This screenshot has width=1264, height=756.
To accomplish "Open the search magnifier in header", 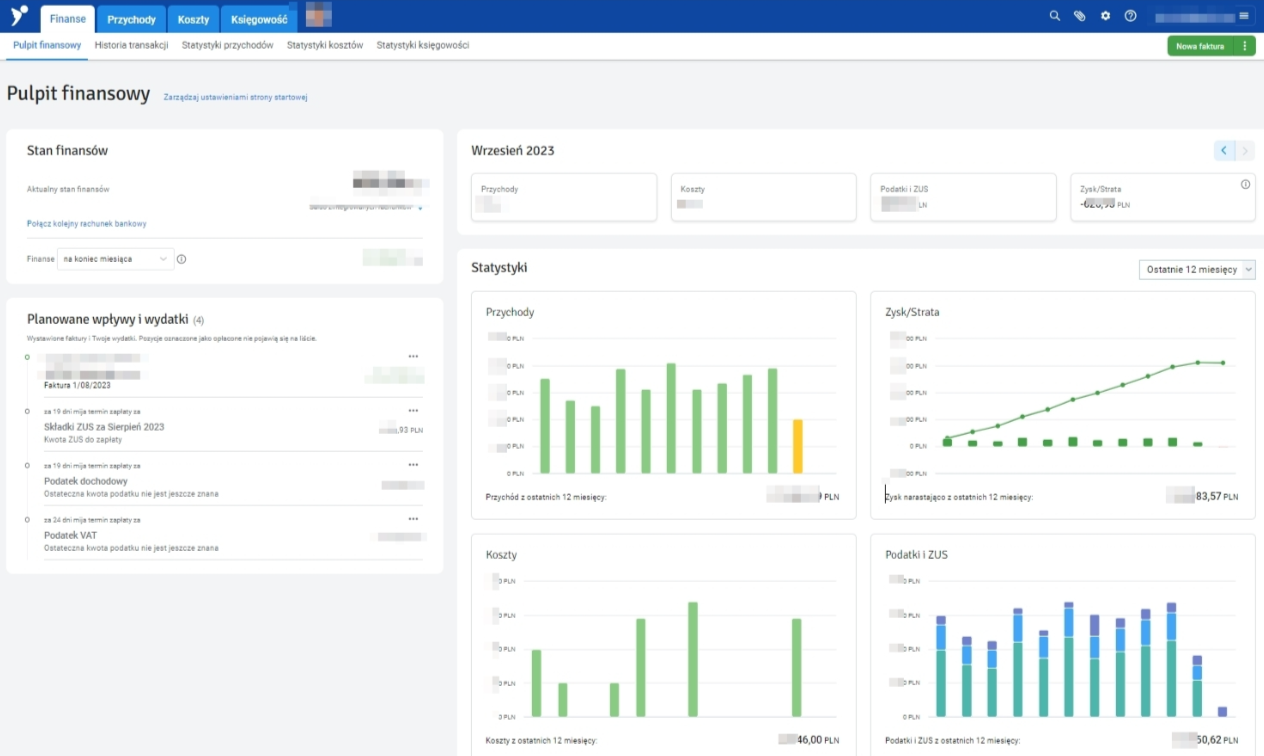I will coord(1054,16).
